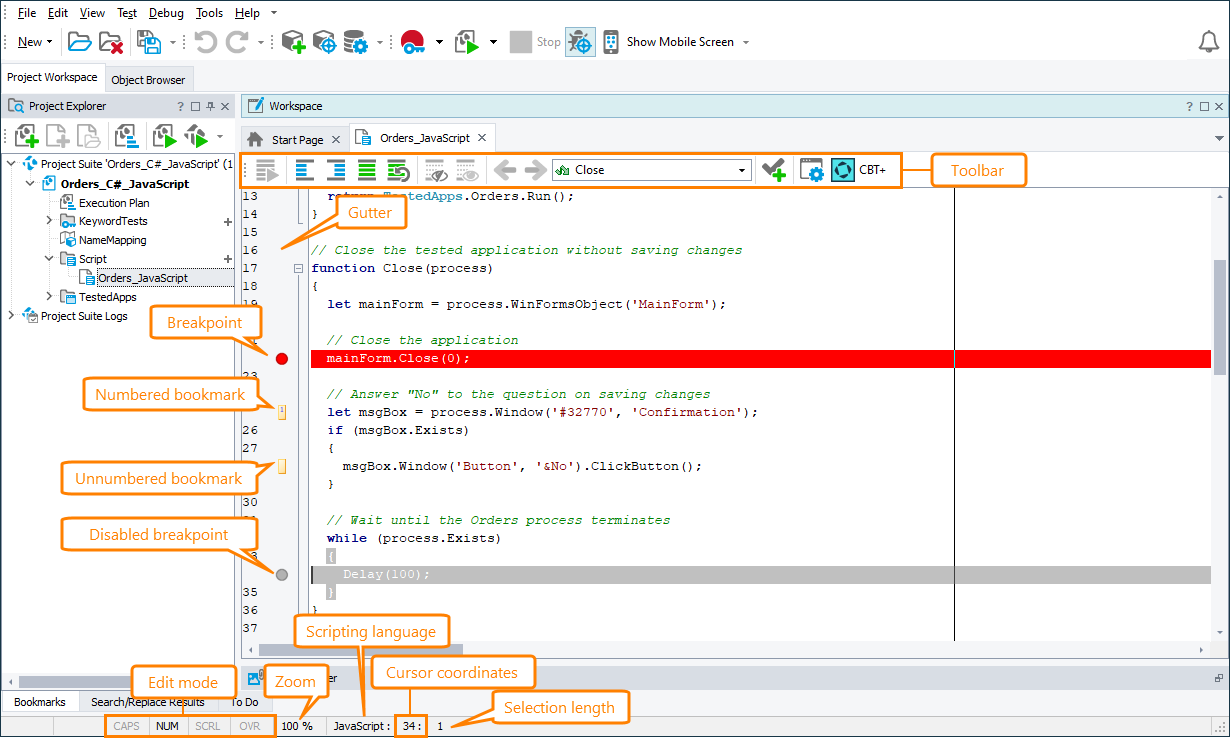The width and height of the screenshot is (1230, 738).
Task: Click the plus button next to KeywordTests
Action: coord(227,221)
